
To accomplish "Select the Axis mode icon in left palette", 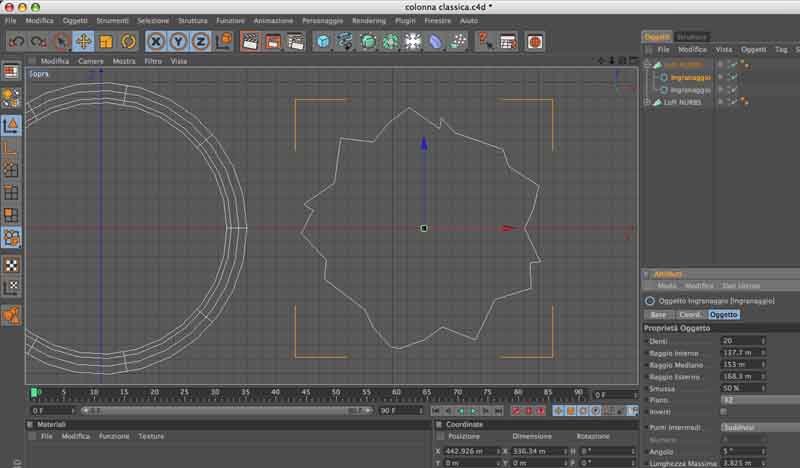I will point(11,149).
